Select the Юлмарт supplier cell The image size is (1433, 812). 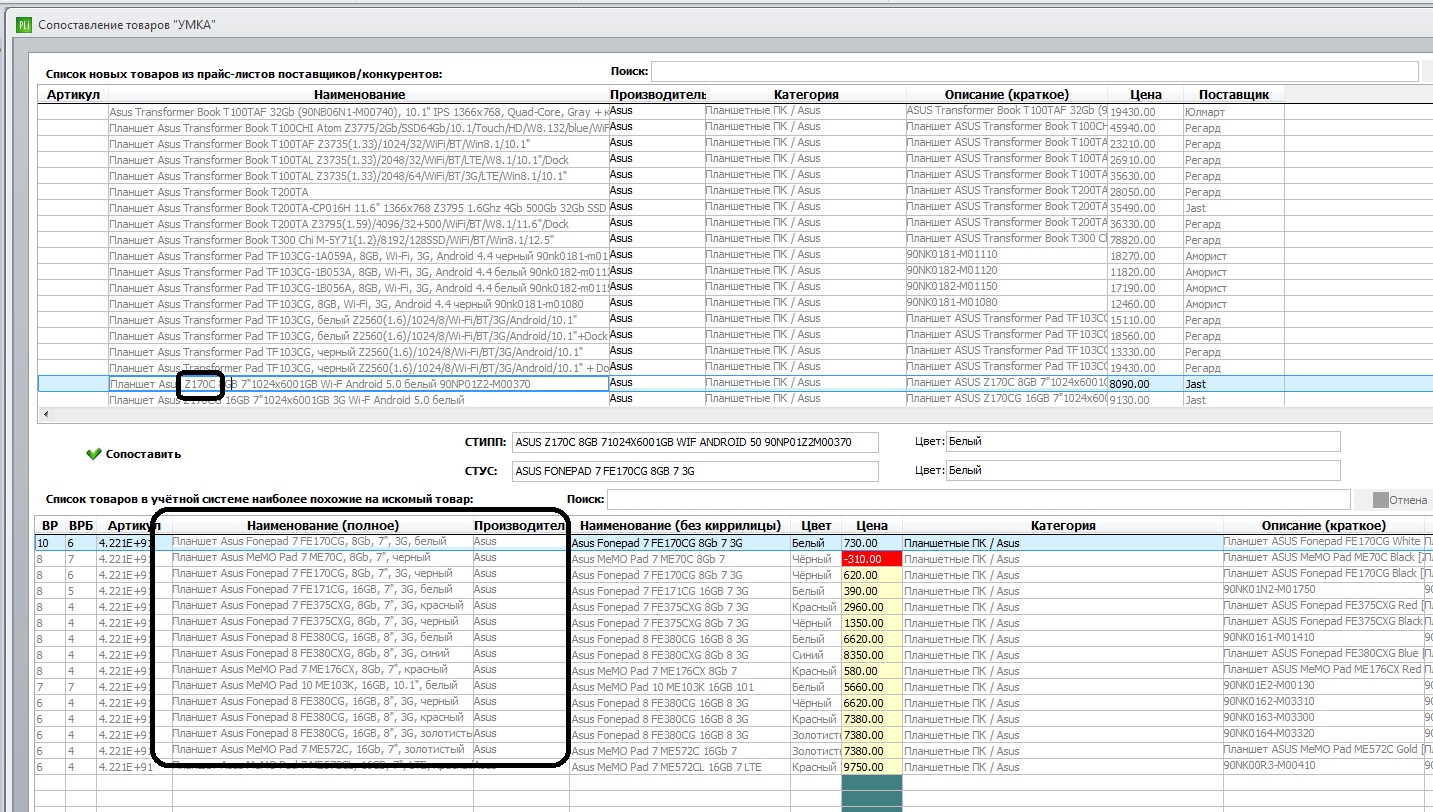pos(1234,112)
